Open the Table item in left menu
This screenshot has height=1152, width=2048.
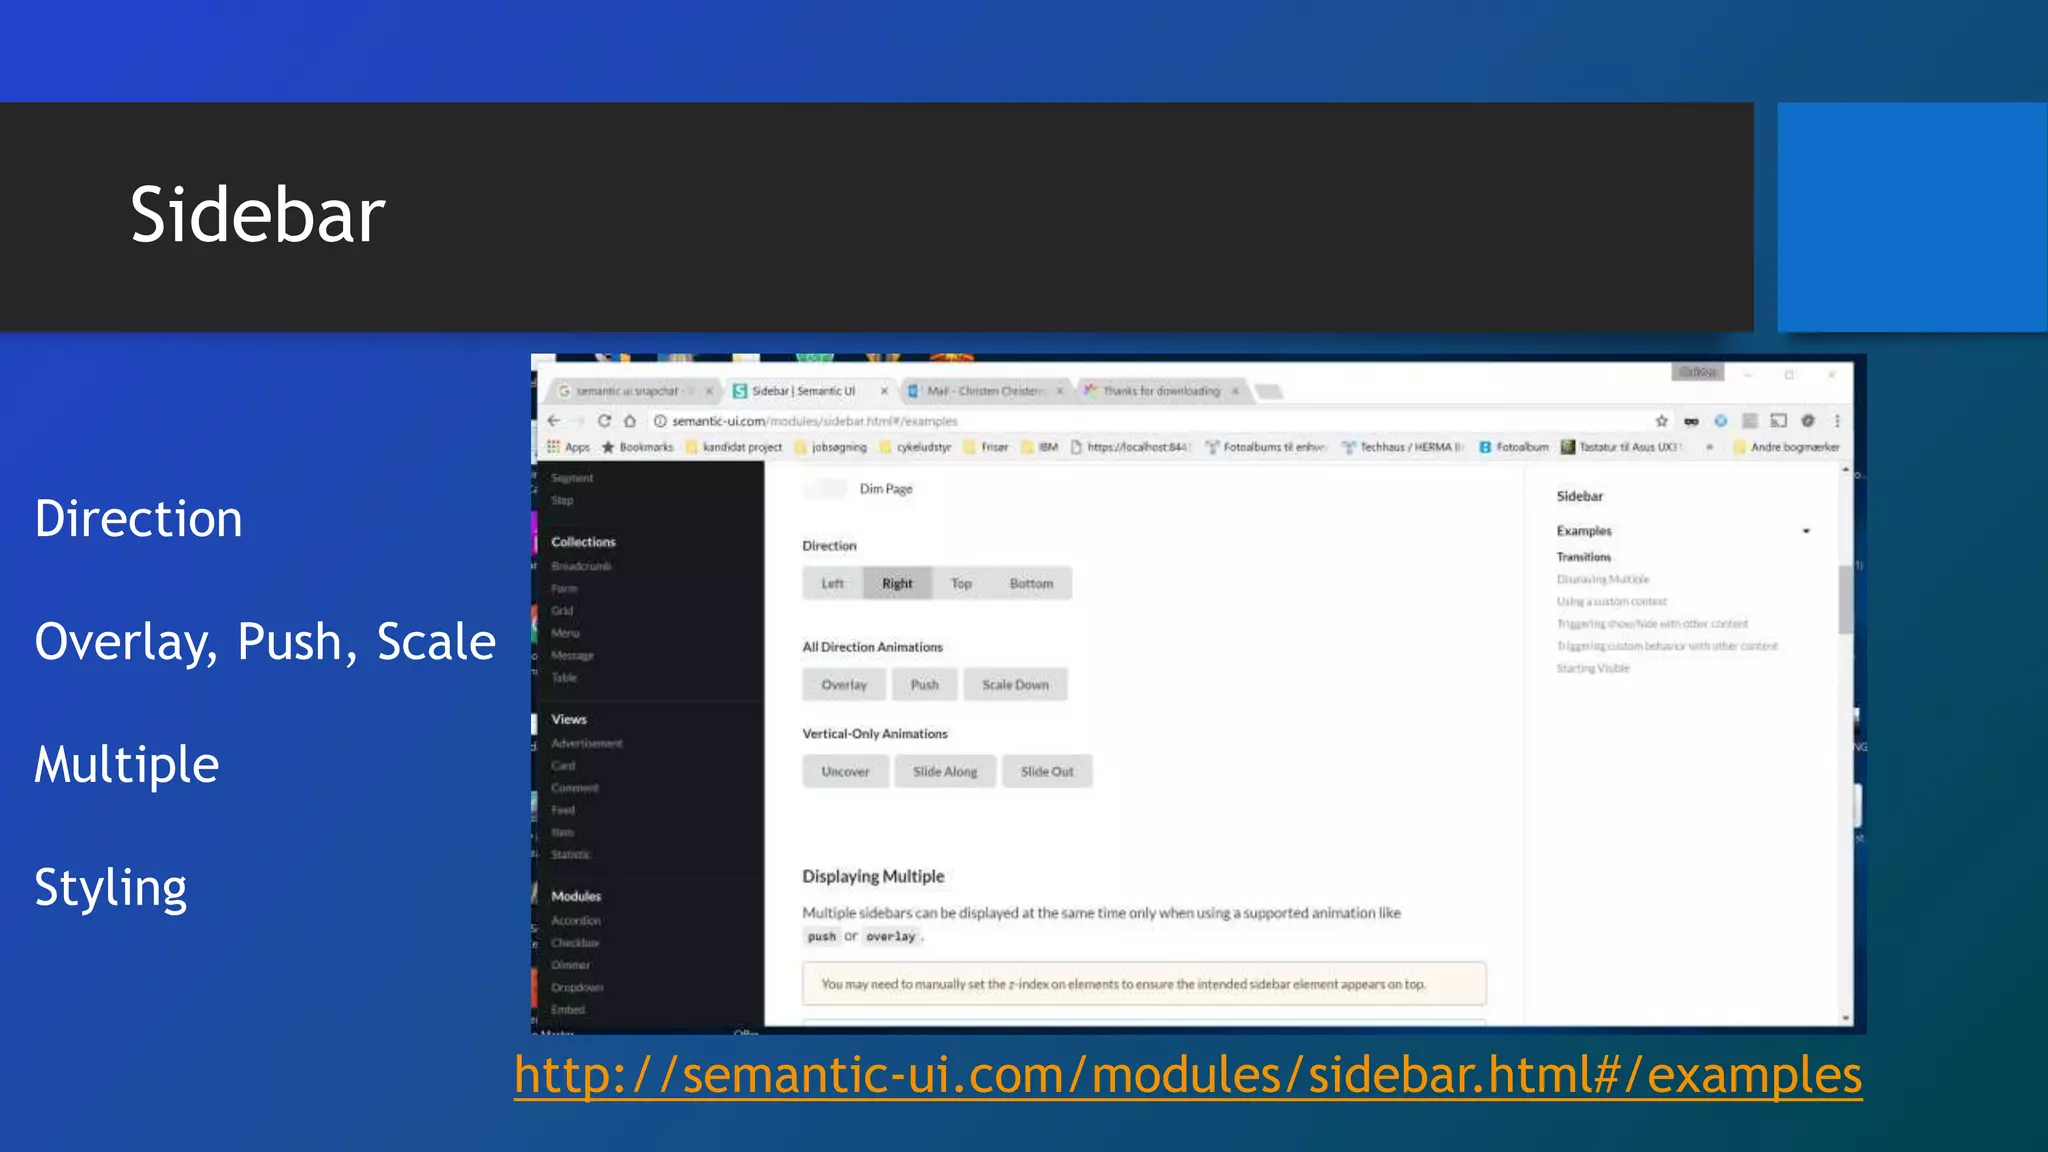pos(564,678)
